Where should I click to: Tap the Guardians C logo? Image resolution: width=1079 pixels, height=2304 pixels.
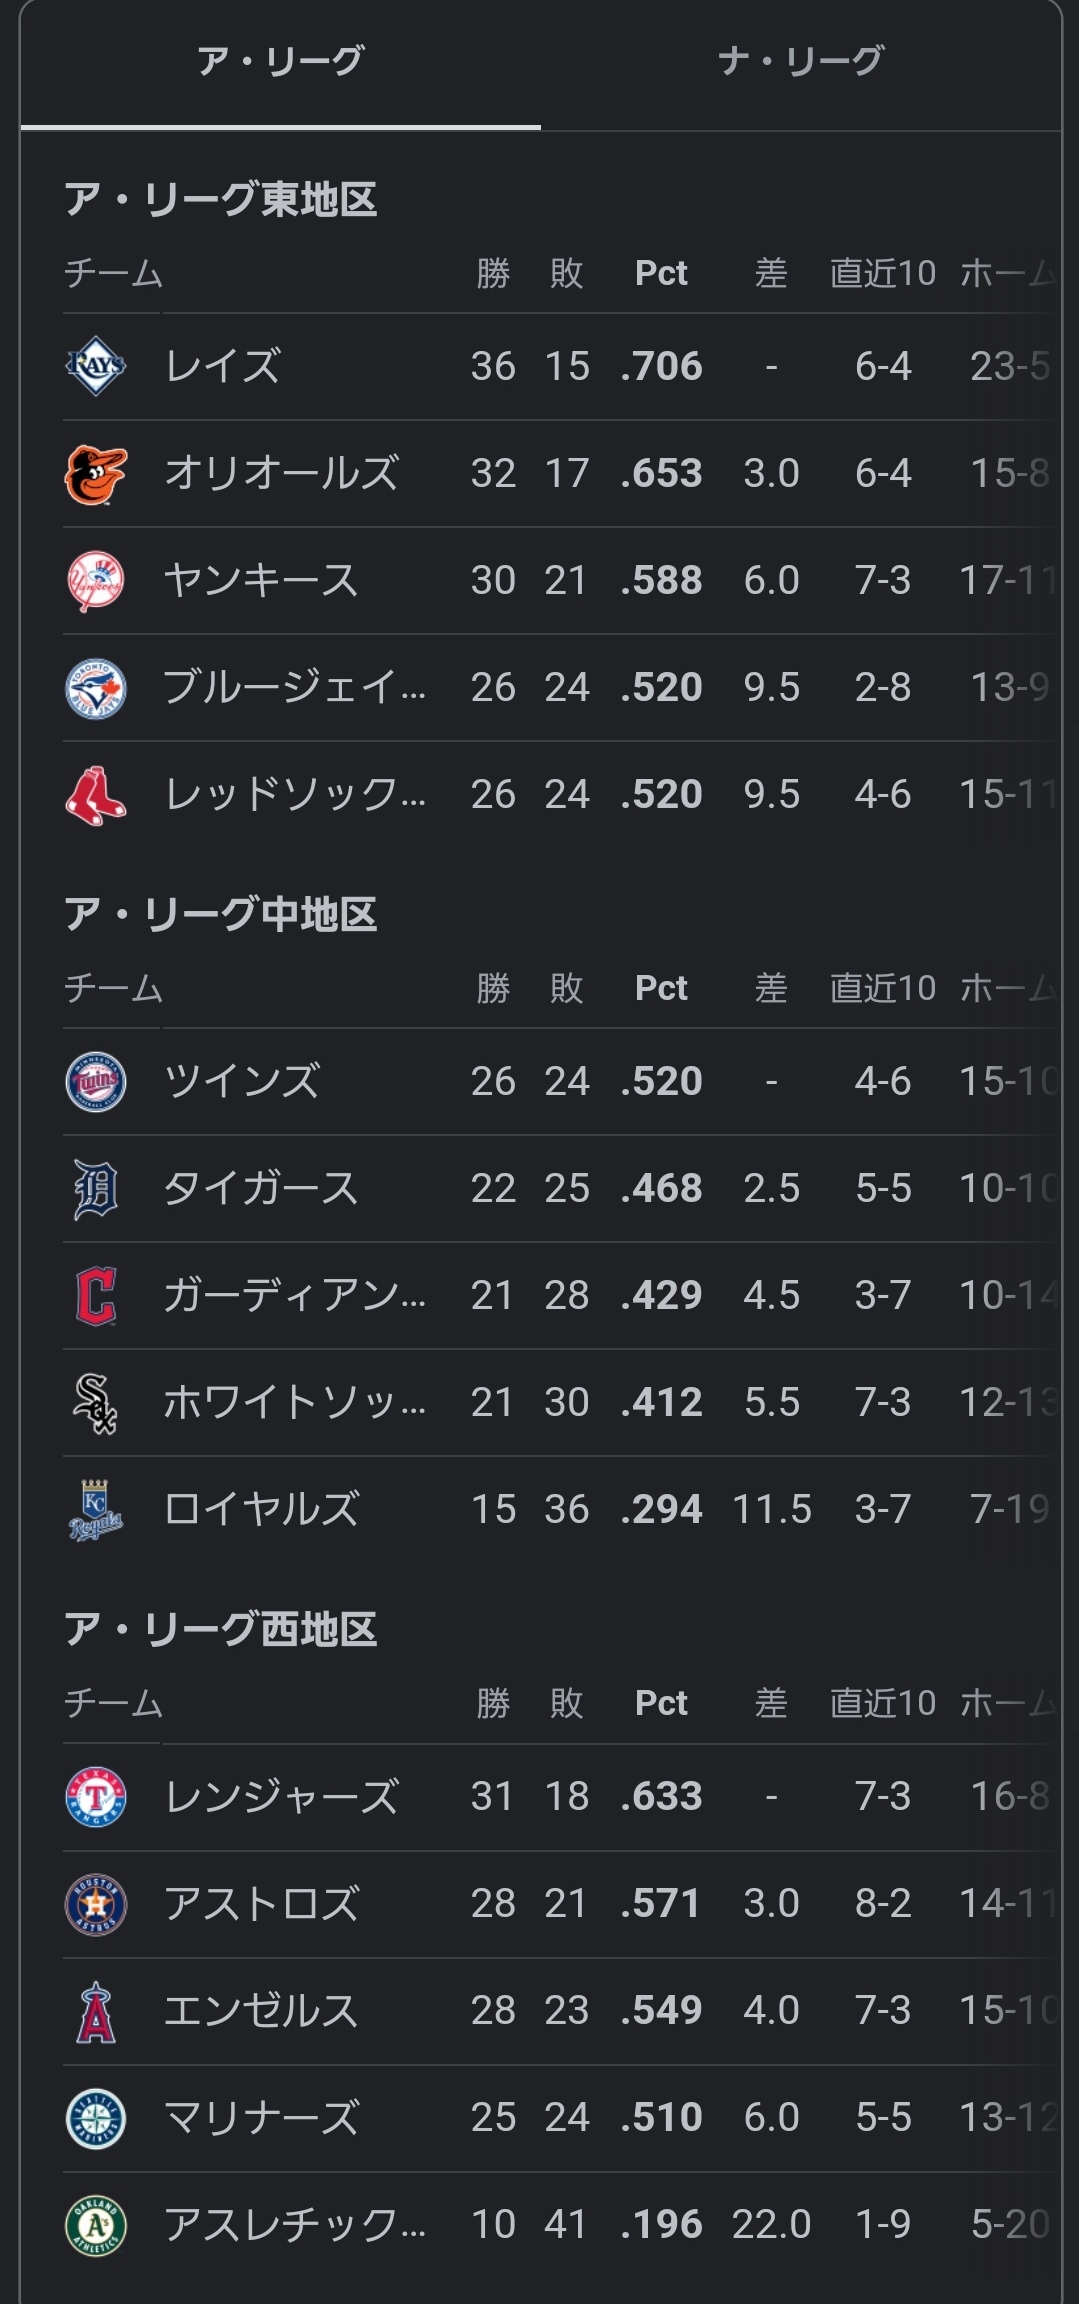point(96,1295)
